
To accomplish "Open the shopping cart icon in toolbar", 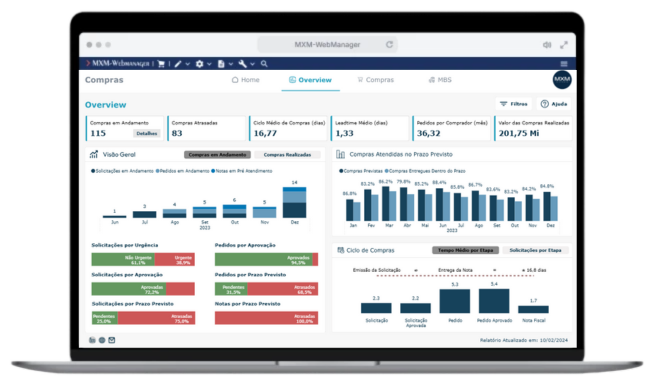I will (x=161, y=64).
